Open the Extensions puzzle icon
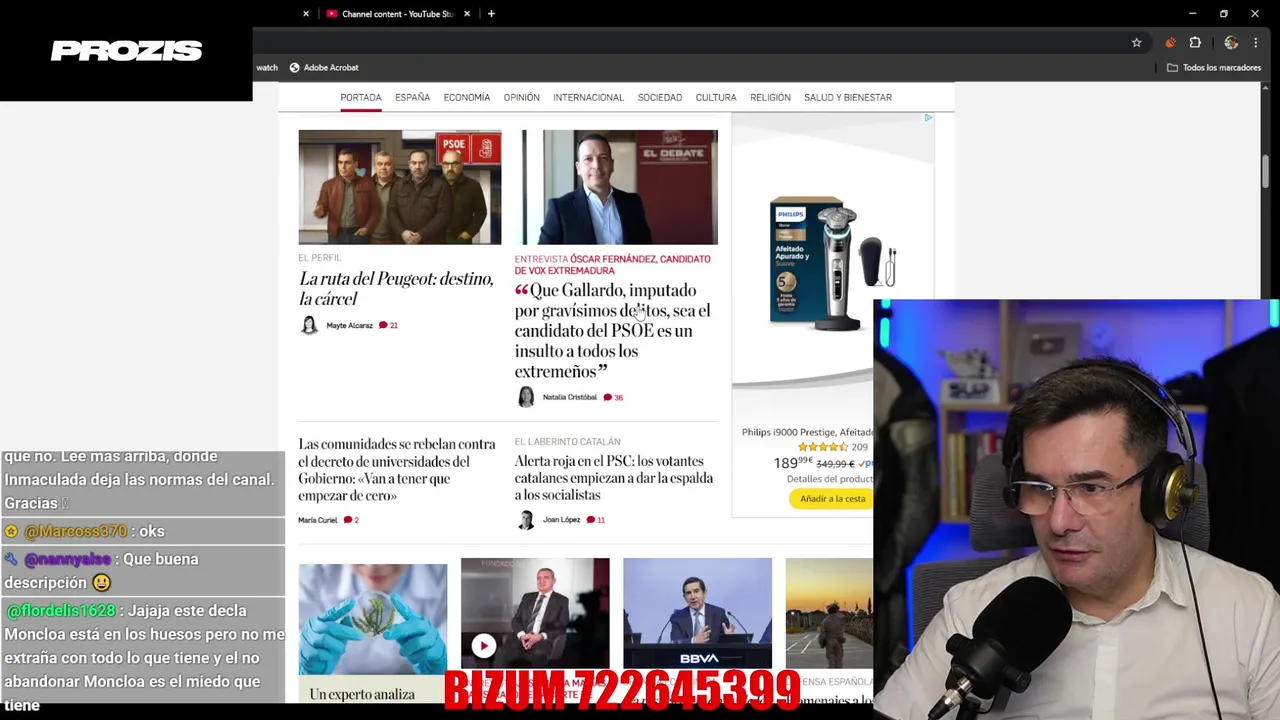 [1195, 43]
